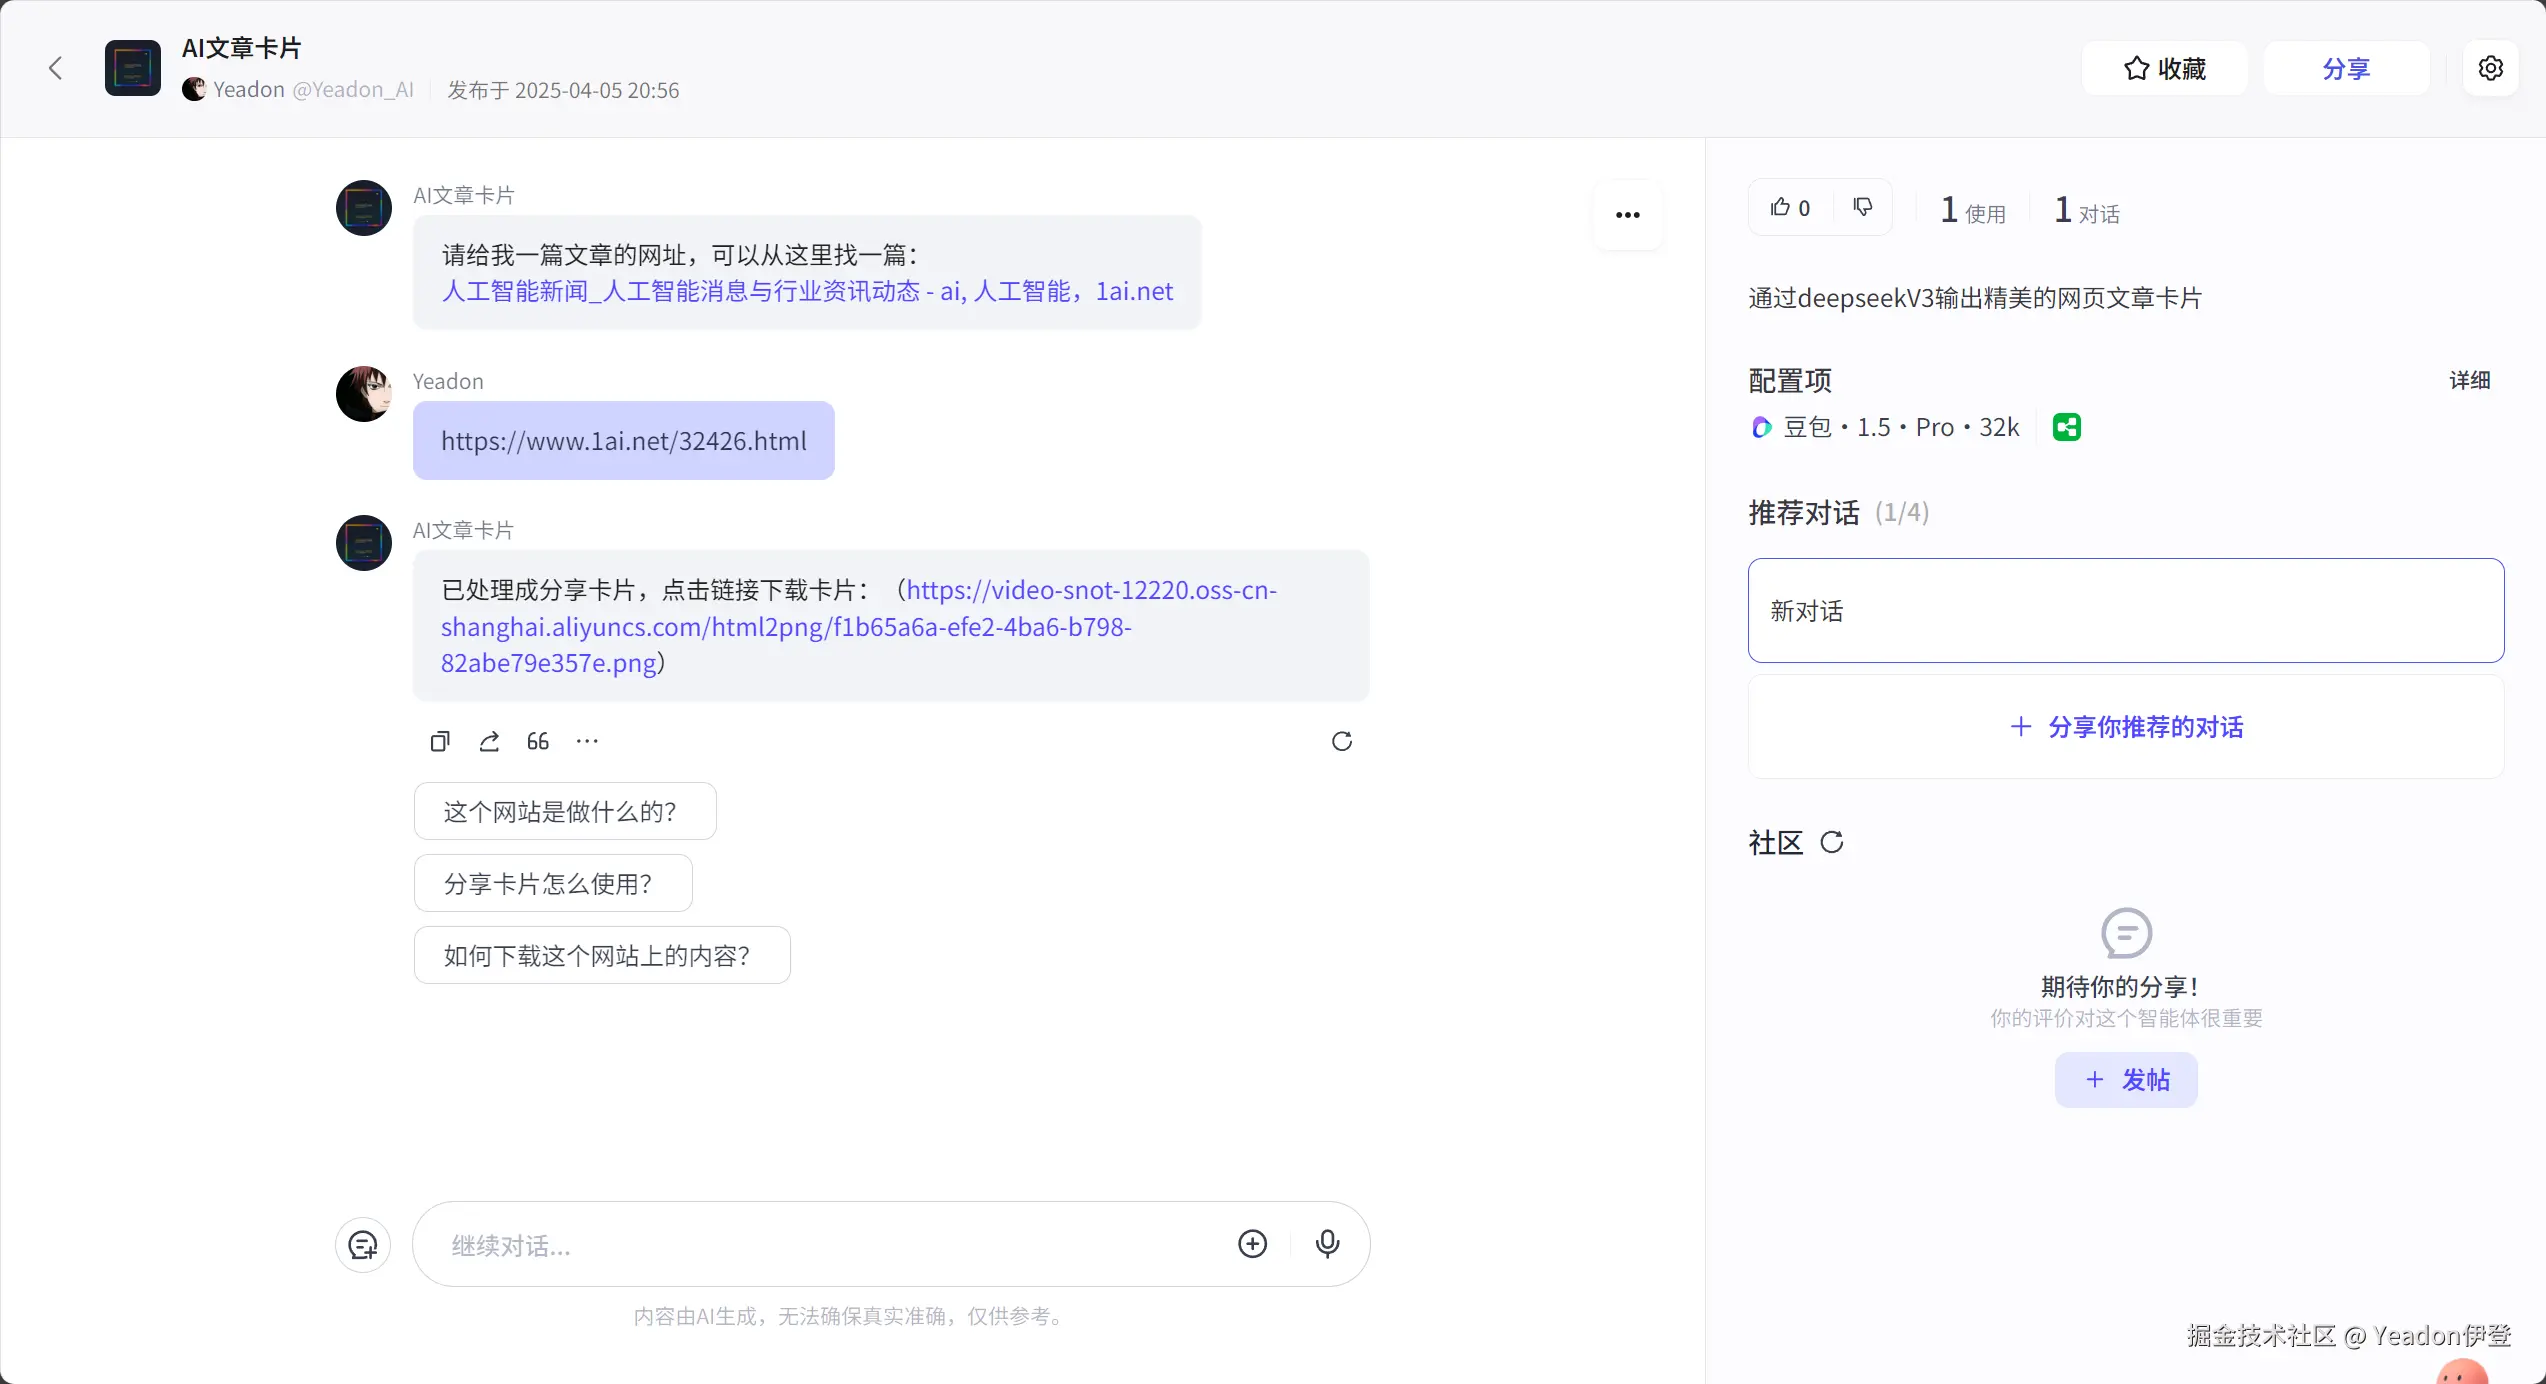The height and width of the screenshot is (1384, 2546).
Task: Regenerate the response with refresh icon
Action: pyautogui.click(x=1342, y=741)
